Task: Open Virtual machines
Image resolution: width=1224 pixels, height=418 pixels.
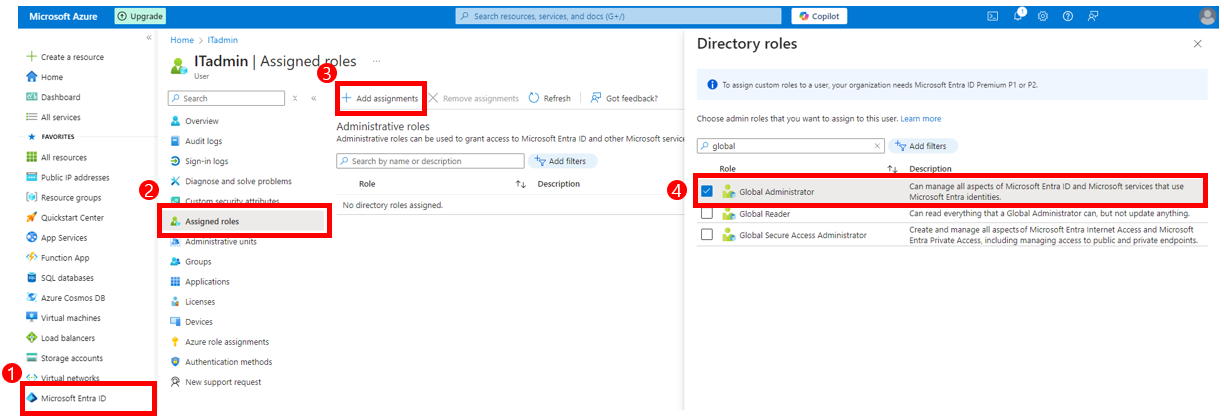Action: tap(71, 317)
